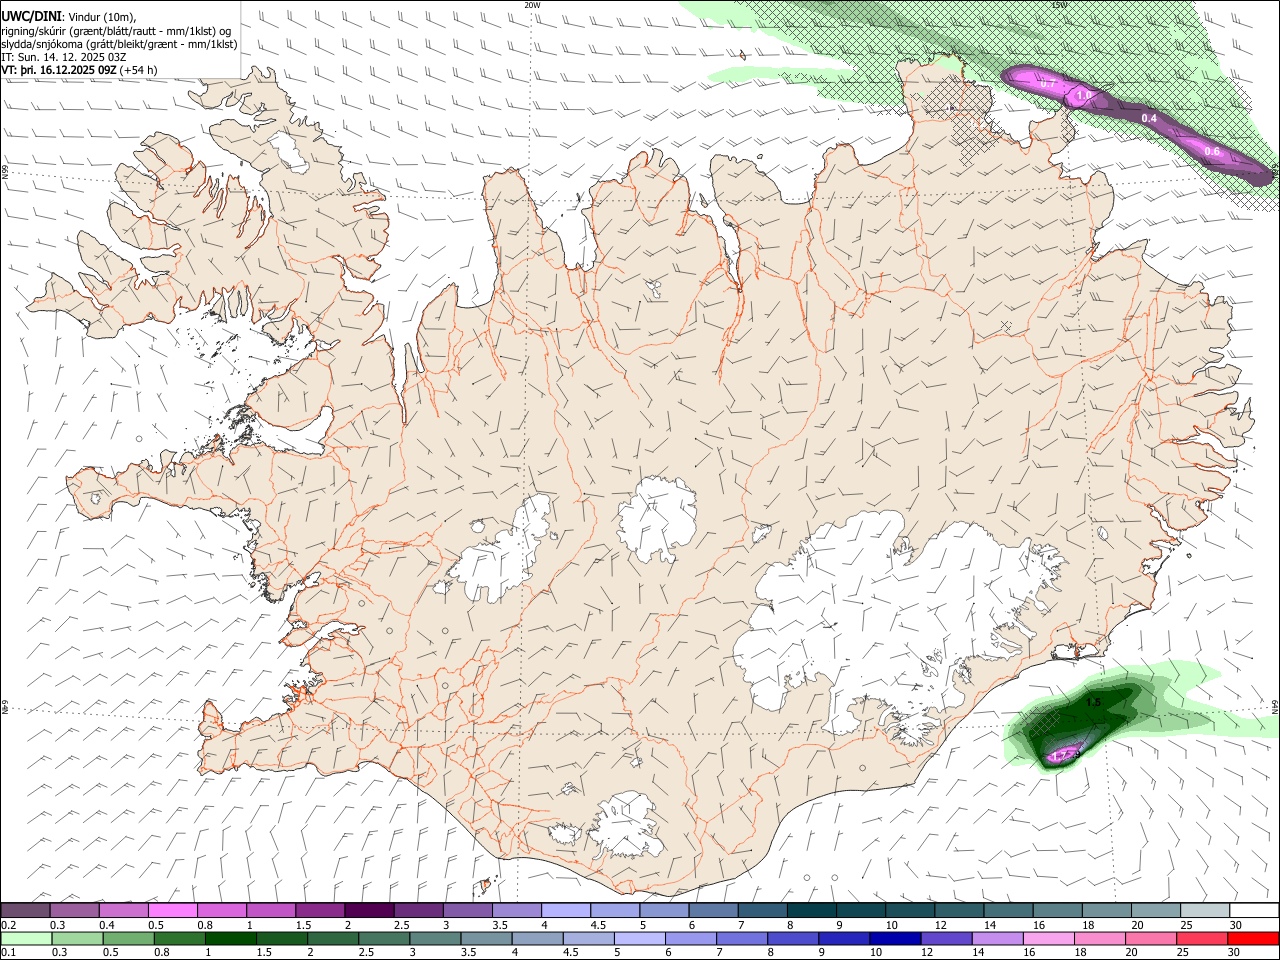
Task: Click the grey-green 3 swatch in bottom legend
Action: 434,939
